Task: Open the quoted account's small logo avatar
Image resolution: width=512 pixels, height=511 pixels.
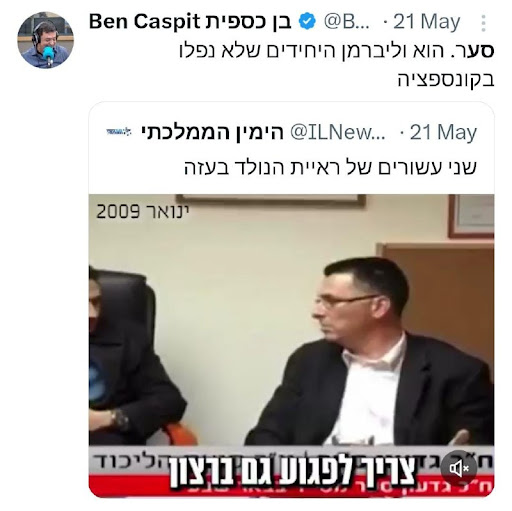Action: [x=119, y=132]
